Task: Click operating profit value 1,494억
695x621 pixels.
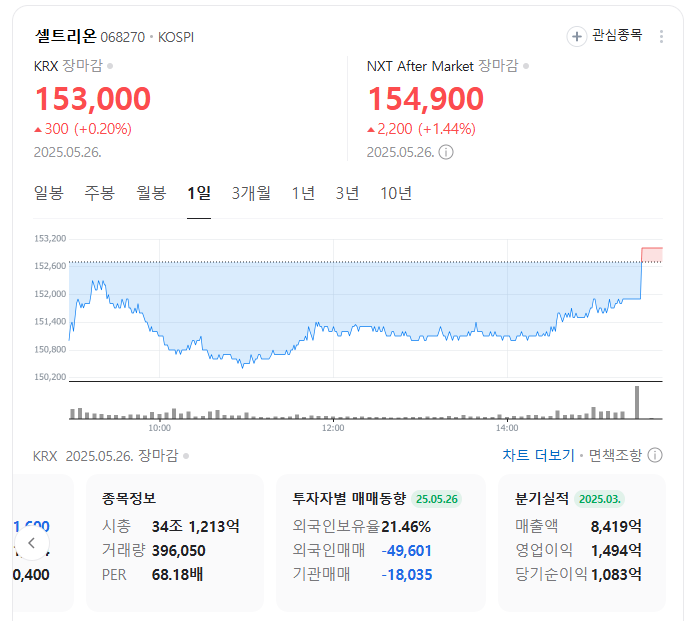Action: click(x=616, y=551)
